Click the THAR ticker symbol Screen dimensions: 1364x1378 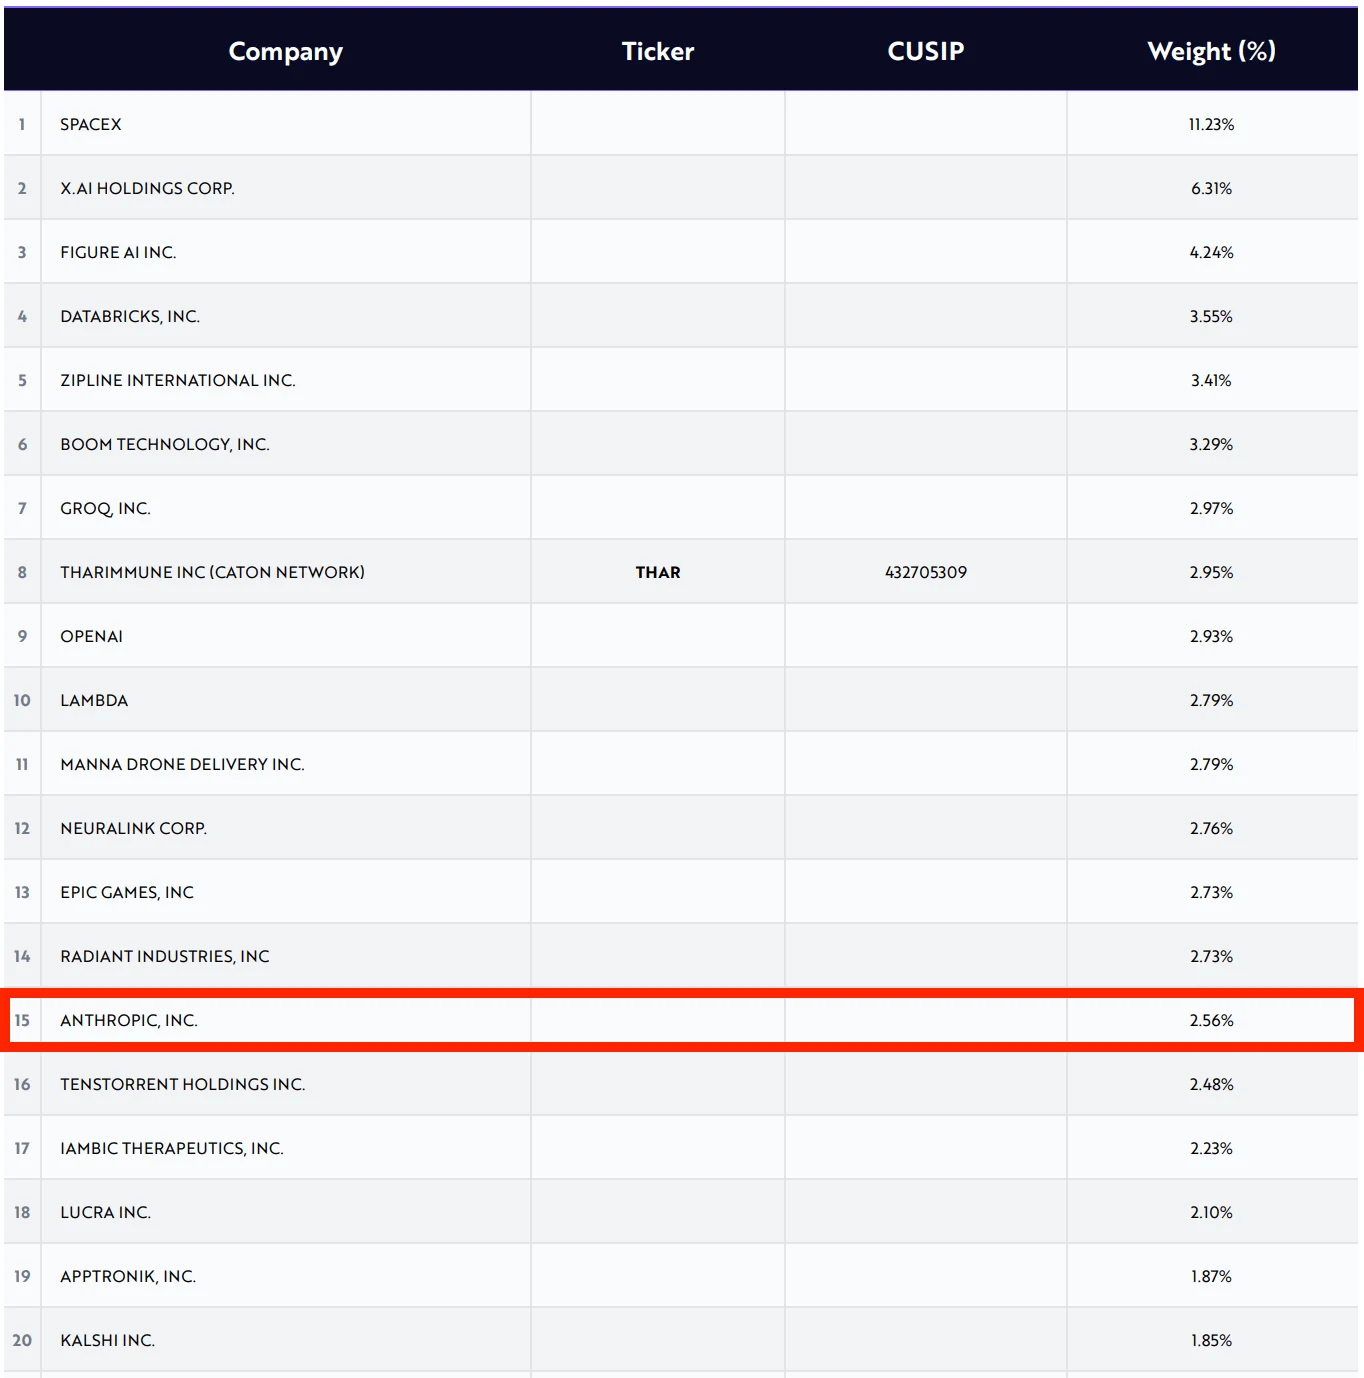657,572
